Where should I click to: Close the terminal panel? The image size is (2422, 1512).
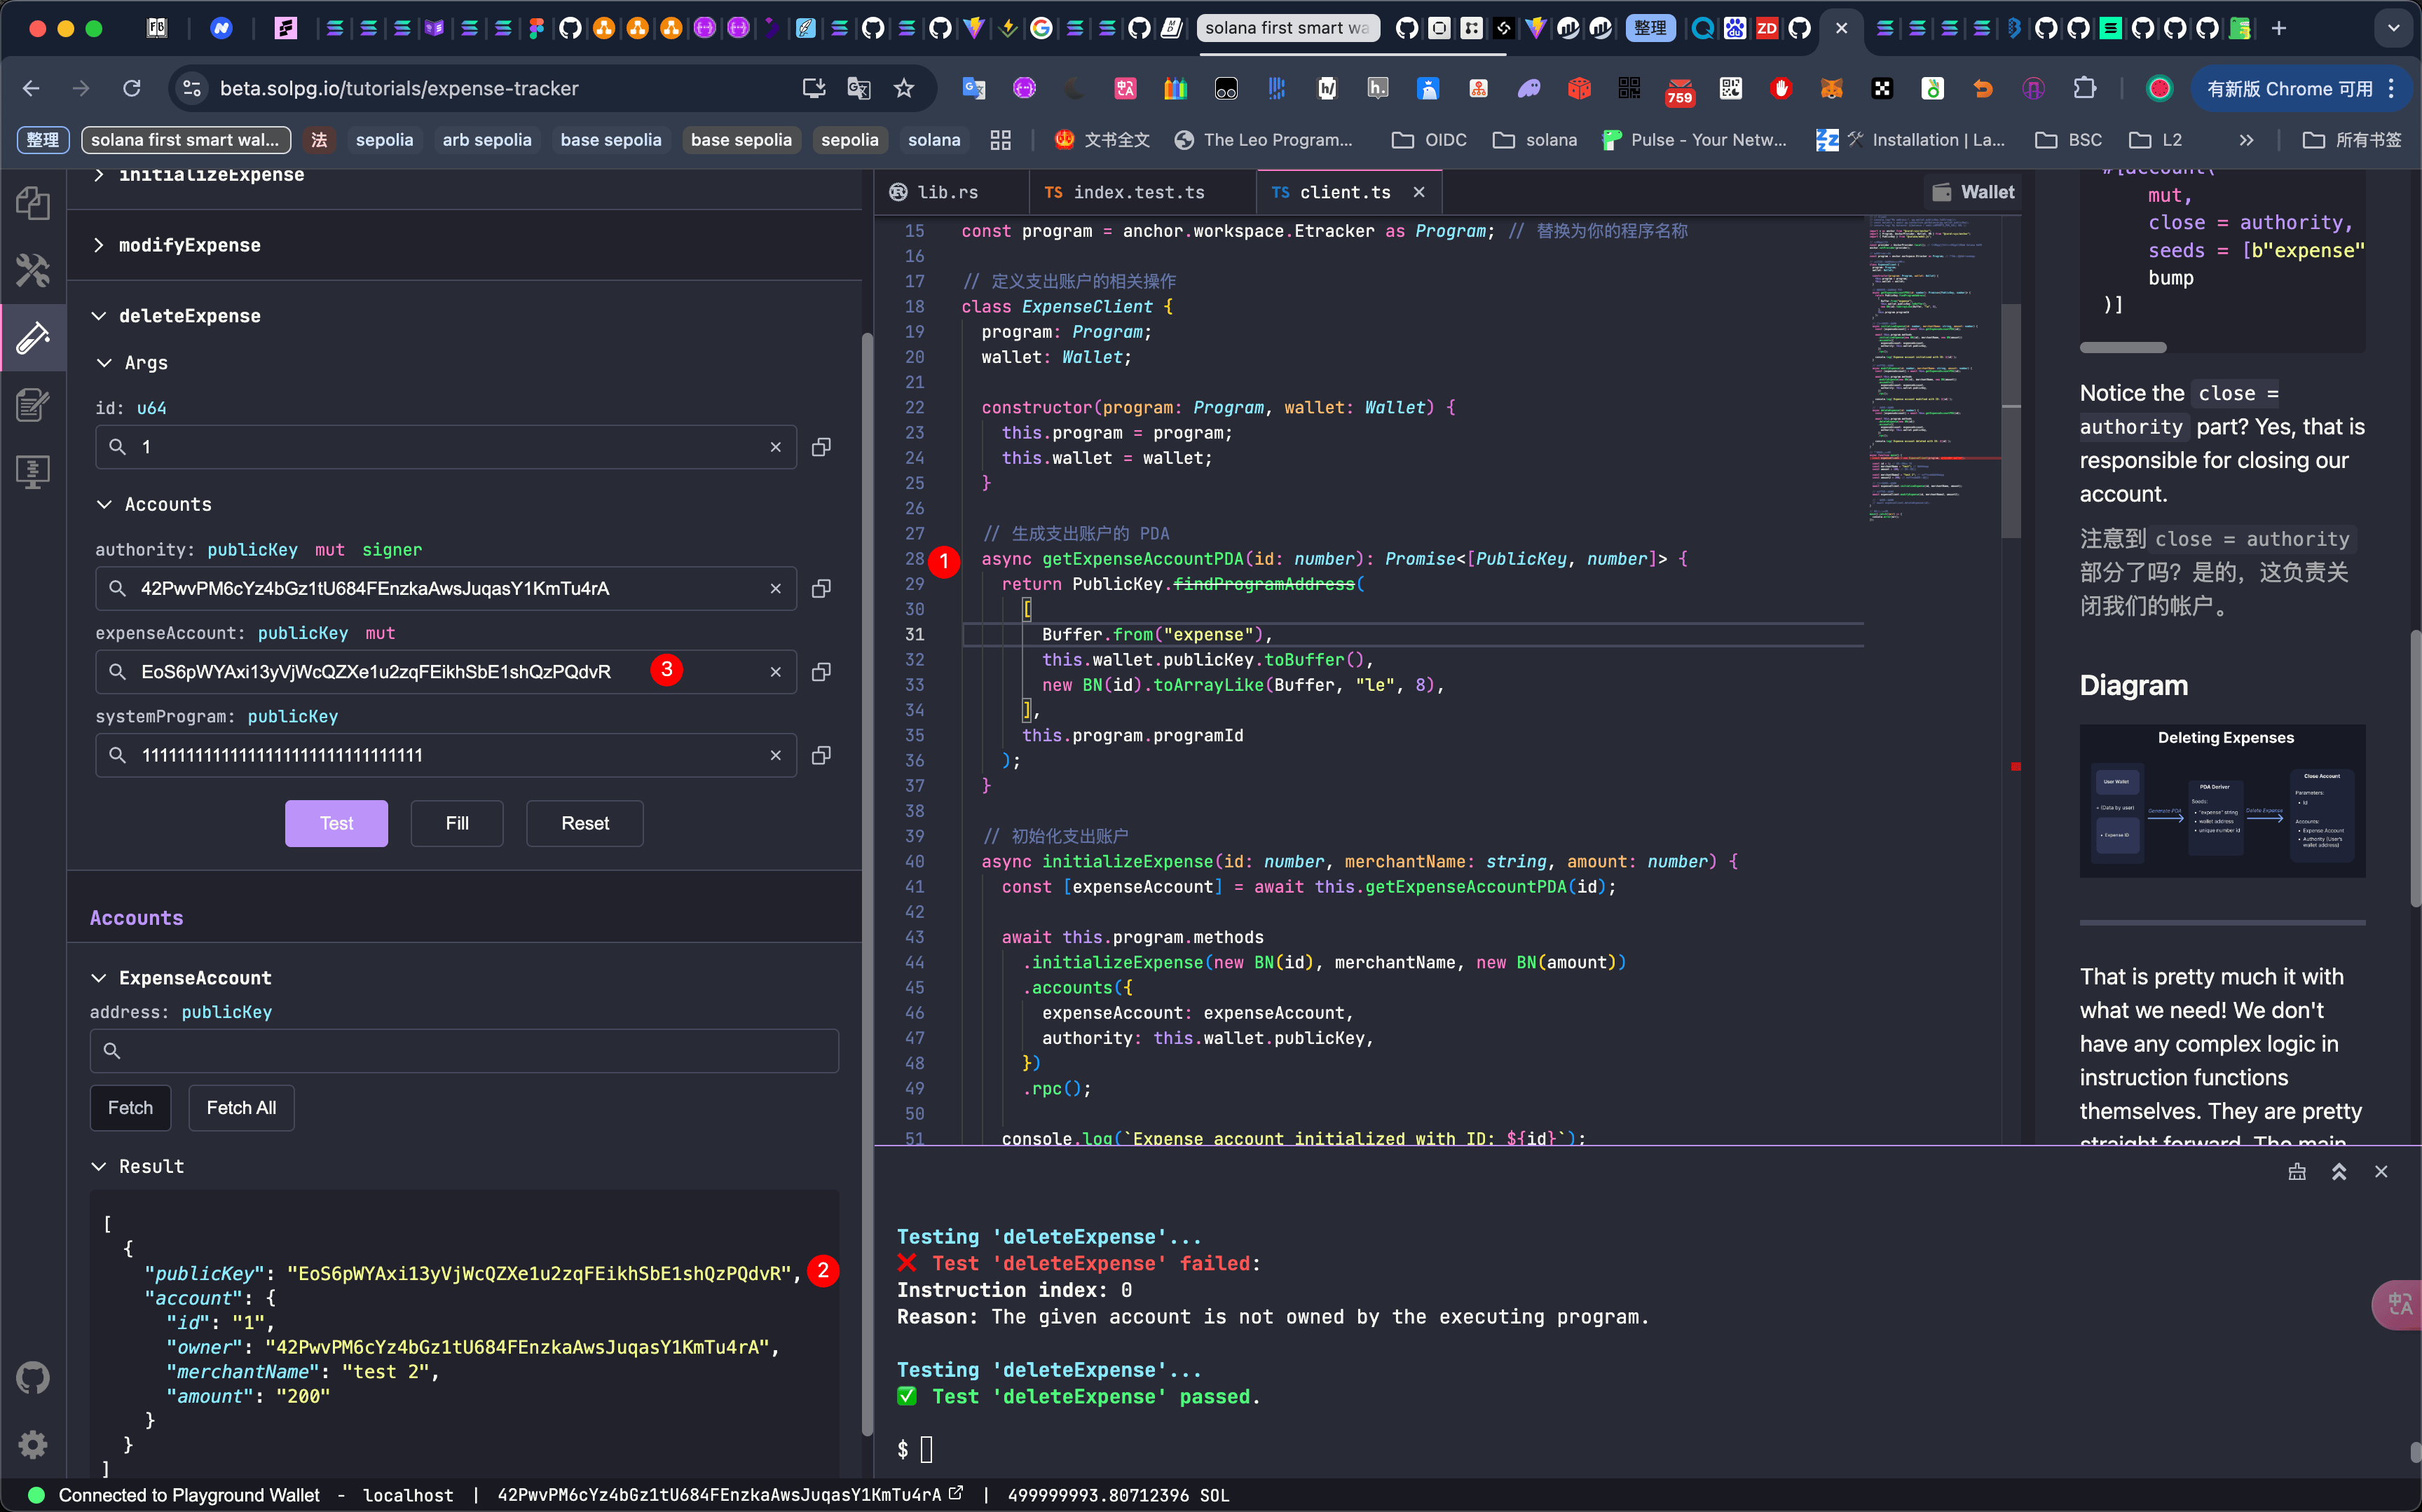(2381, 1172)
